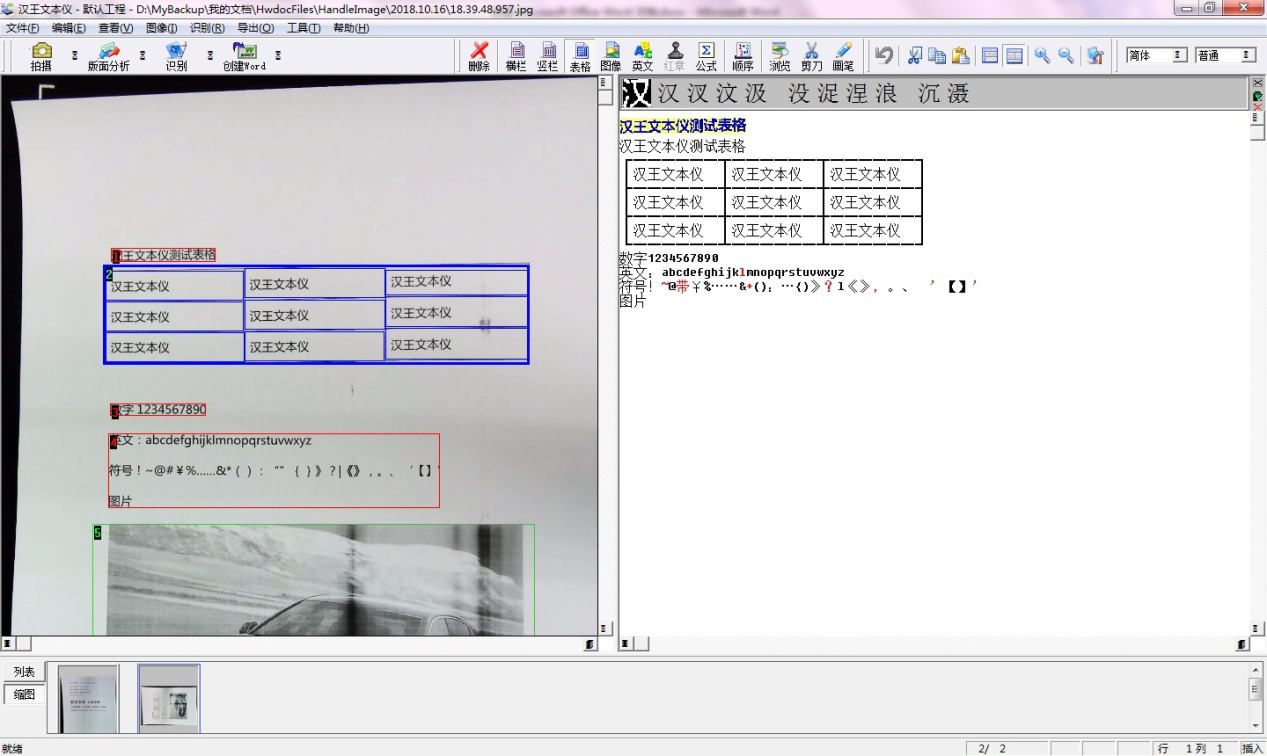This screenshot has height=756, width=1267.
Task: Click 创建Word to create document
Action: click(x=244, y=56)
